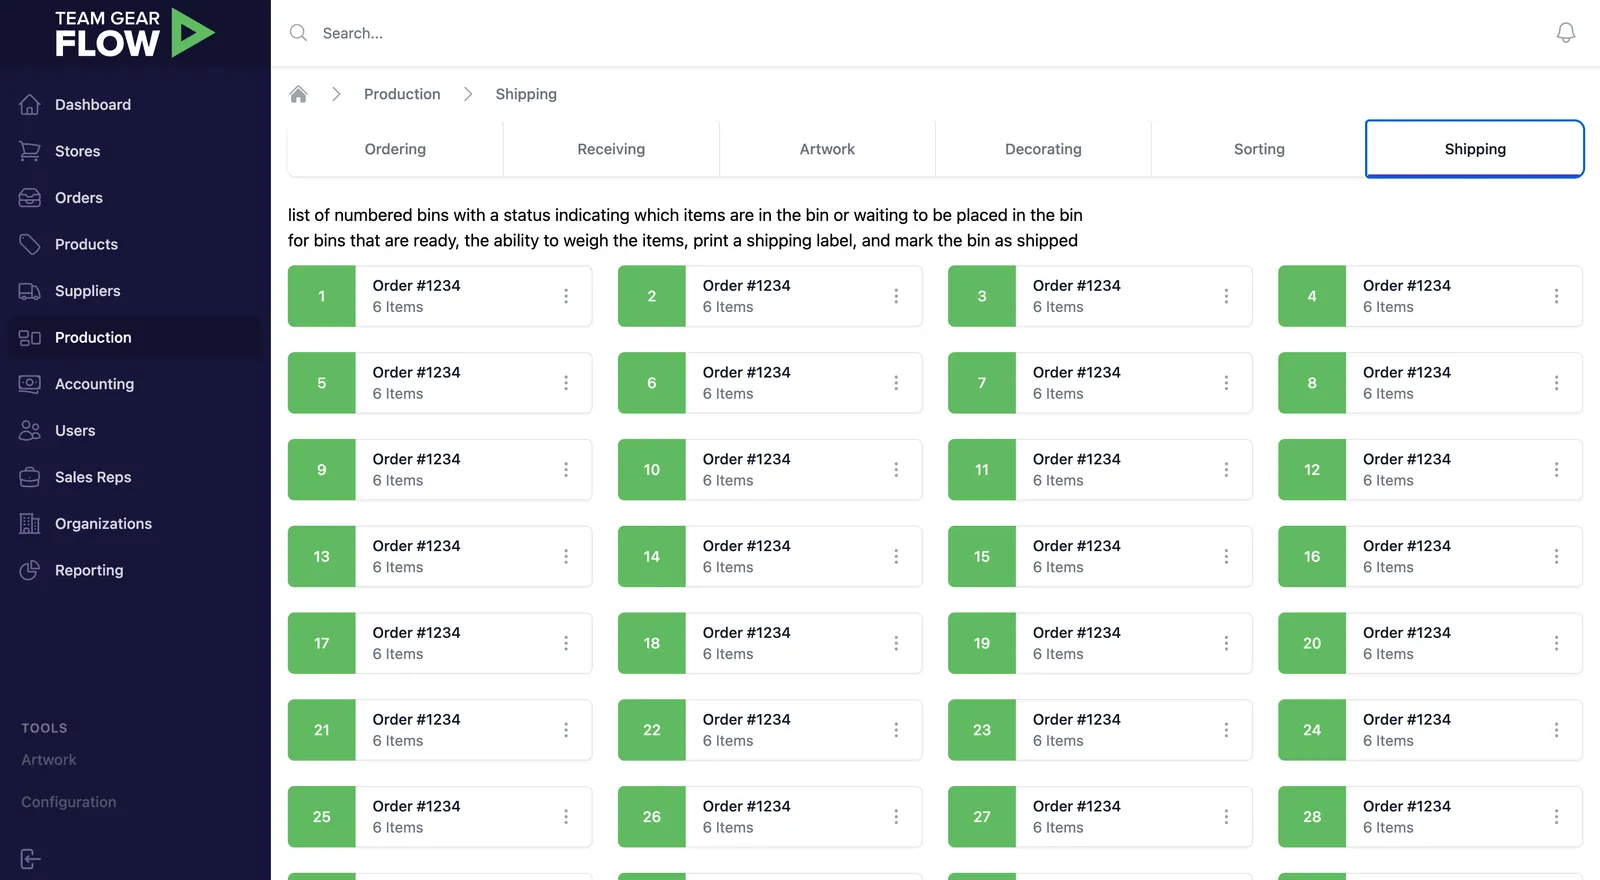Open options menu for bin 2
Viewport: 1600px width, 880px height.
pos(896,296)
